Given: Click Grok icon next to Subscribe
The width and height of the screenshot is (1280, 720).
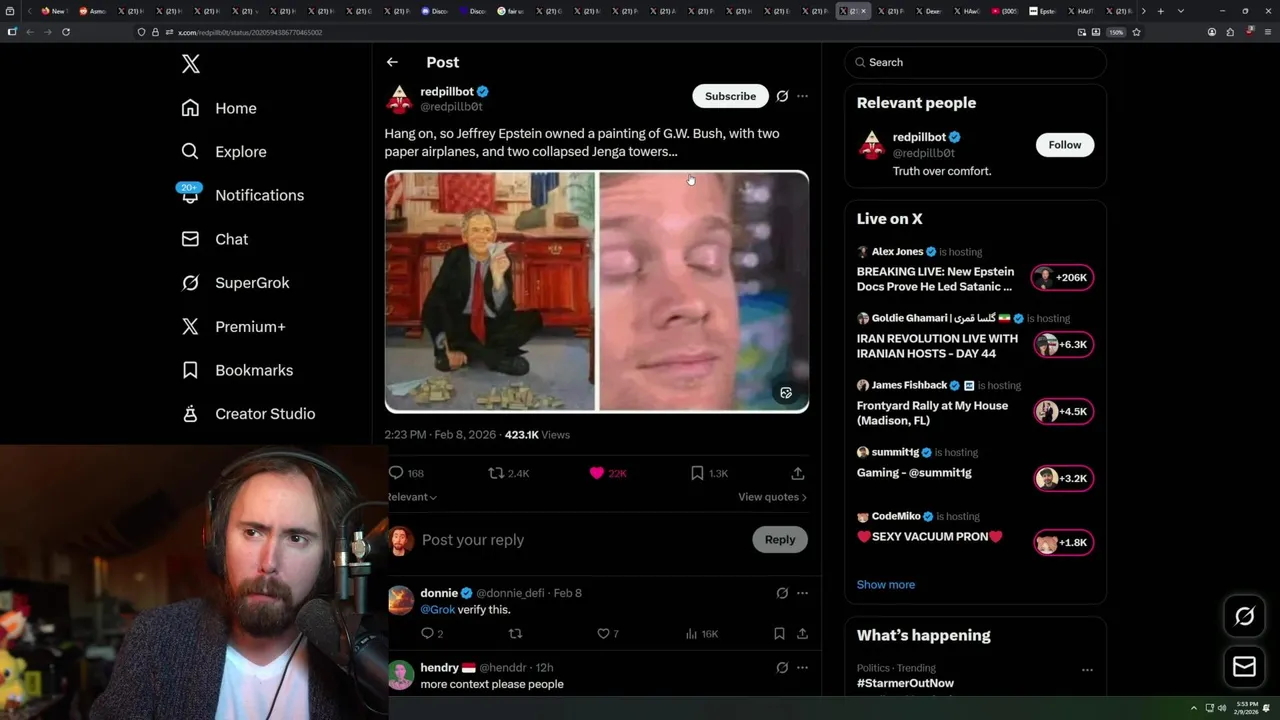Looking at the screenshot, I should click(782, 96).
